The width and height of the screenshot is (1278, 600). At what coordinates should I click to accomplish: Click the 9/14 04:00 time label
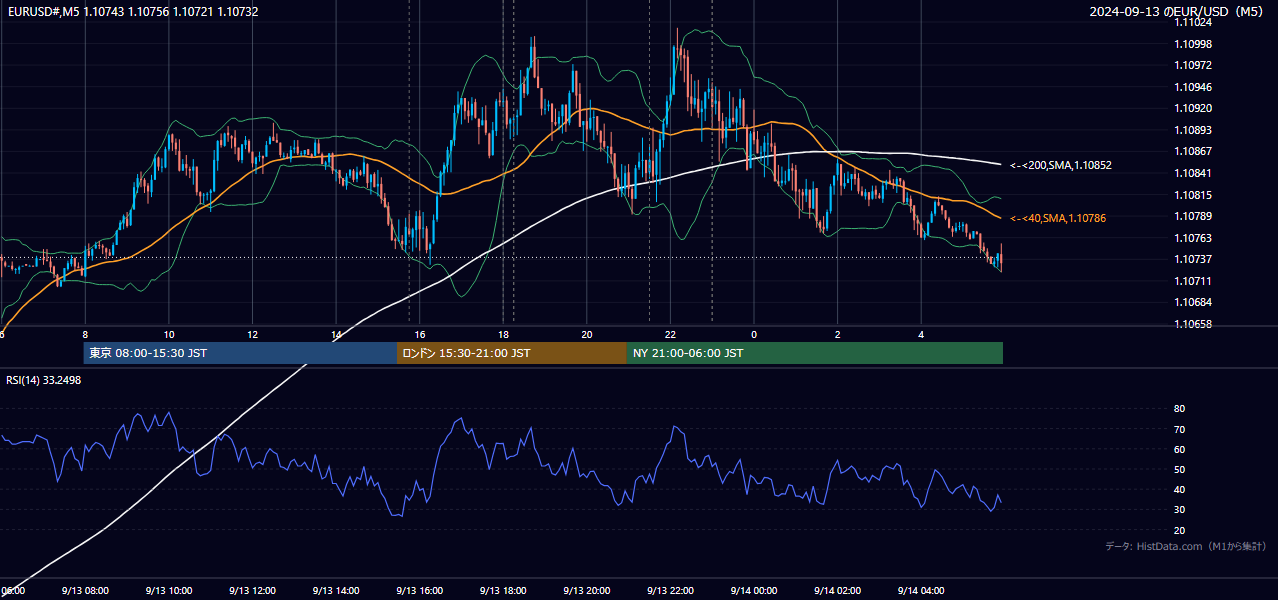tap(922, 591)
